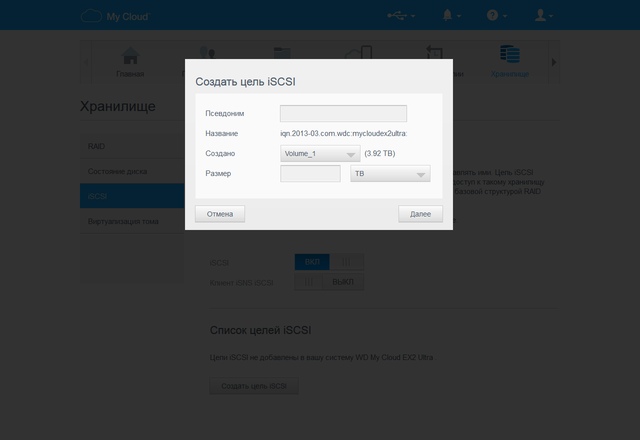The height and width of the screenshot is (440, 640).
Task: Click the Размер size input field
Action: pos(310,173)
